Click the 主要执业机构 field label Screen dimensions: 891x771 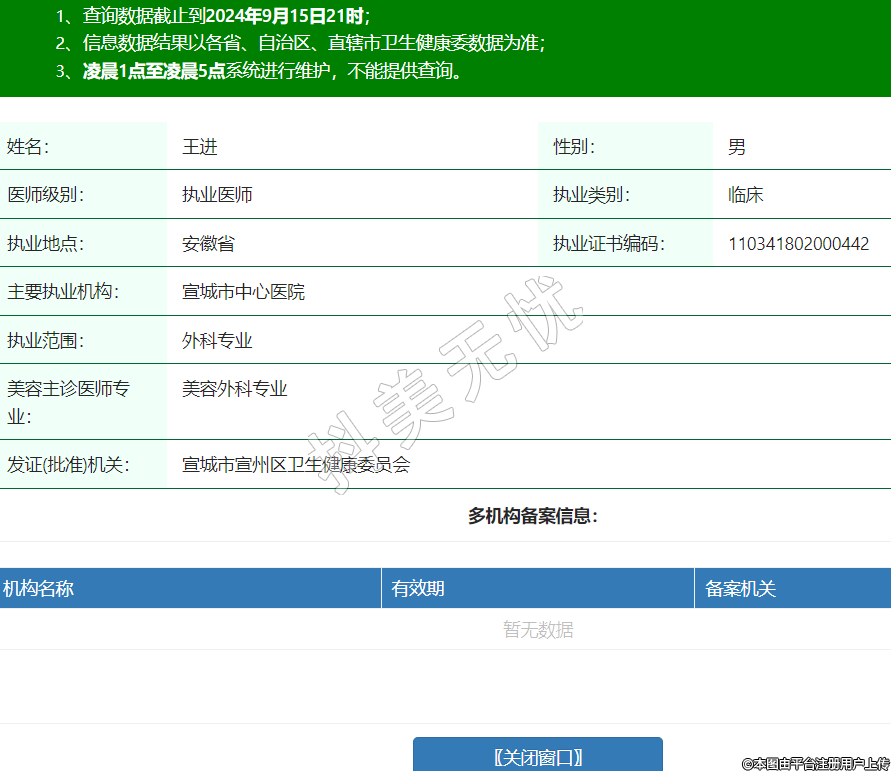(62, 292)
